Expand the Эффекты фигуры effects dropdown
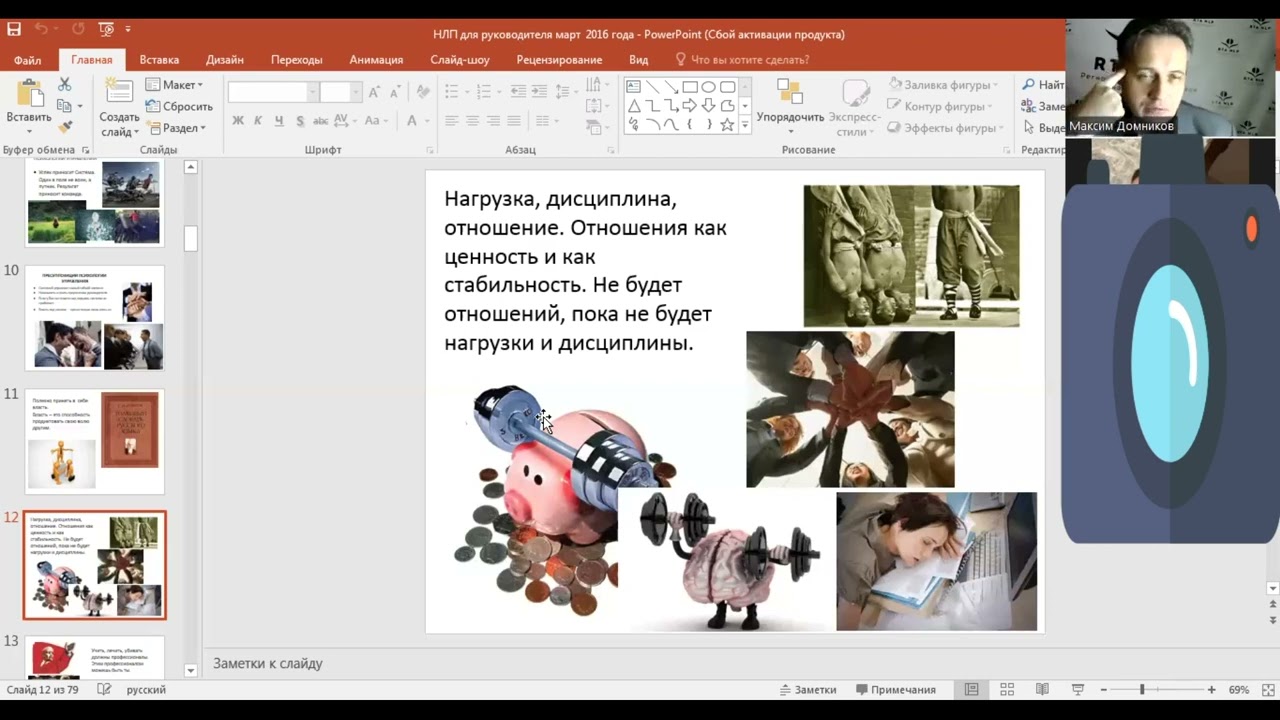The image size is (1280, 720). 944,128
